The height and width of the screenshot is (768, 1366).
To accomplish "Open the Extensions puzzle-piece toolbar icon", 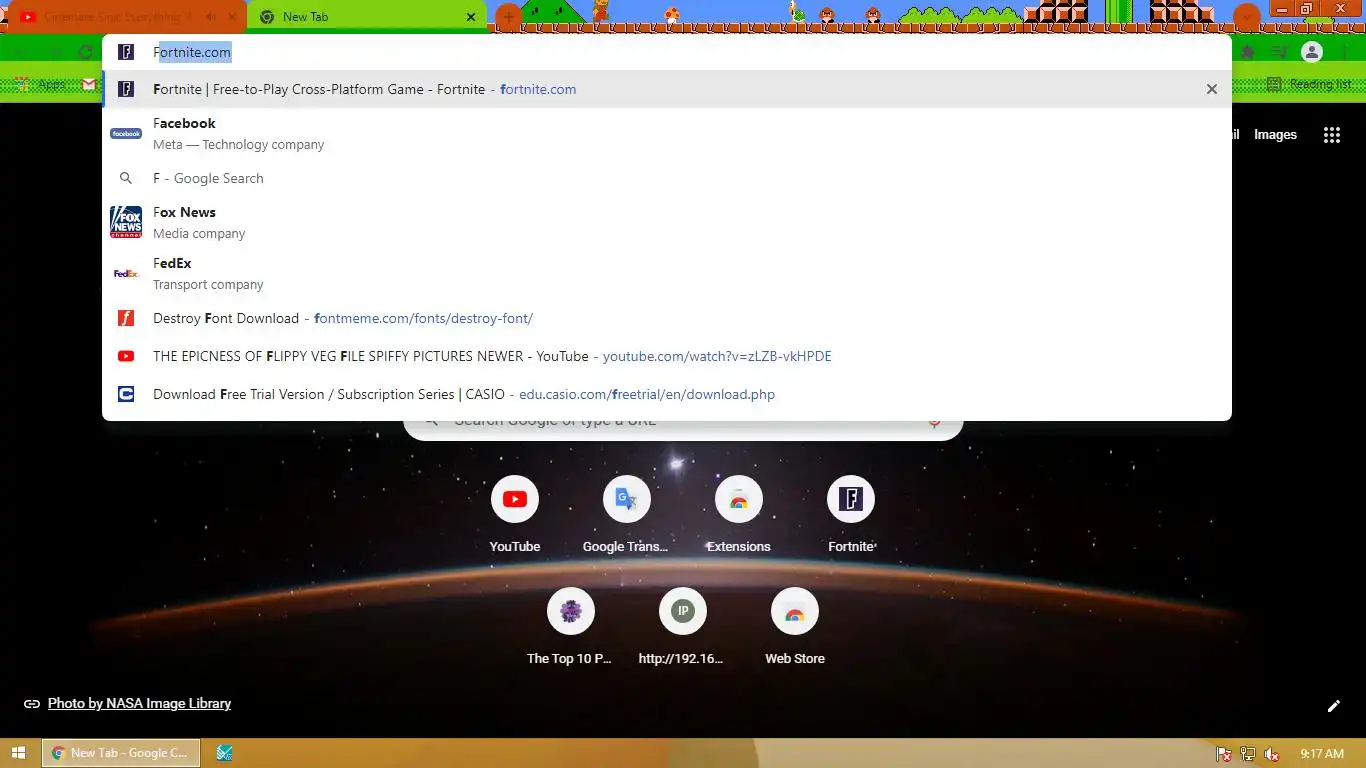I will (1248, 52).
